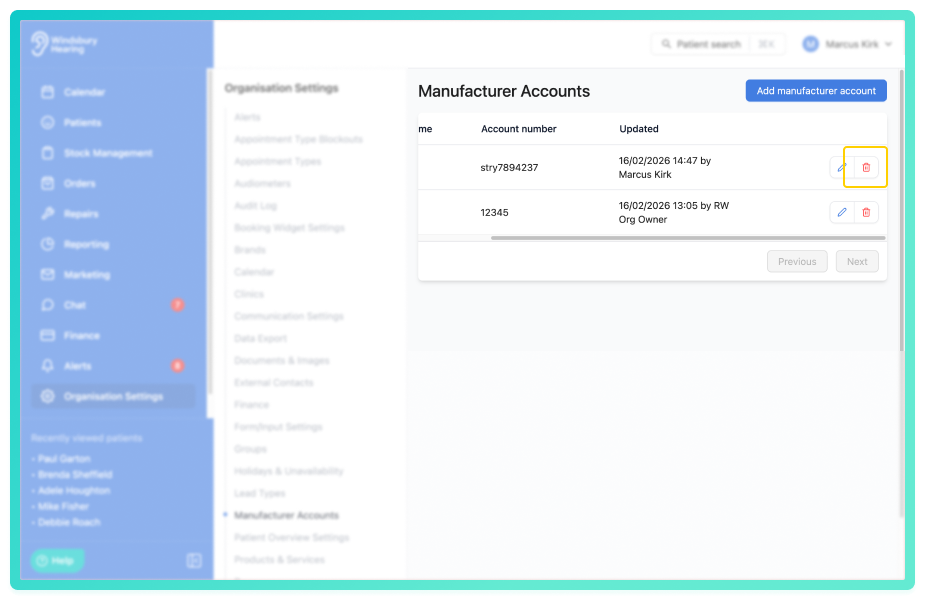This screenshot has width=925, height=600.
Task: Open recently viewed patient Brenda Sheffield
Action: point(75,474)
